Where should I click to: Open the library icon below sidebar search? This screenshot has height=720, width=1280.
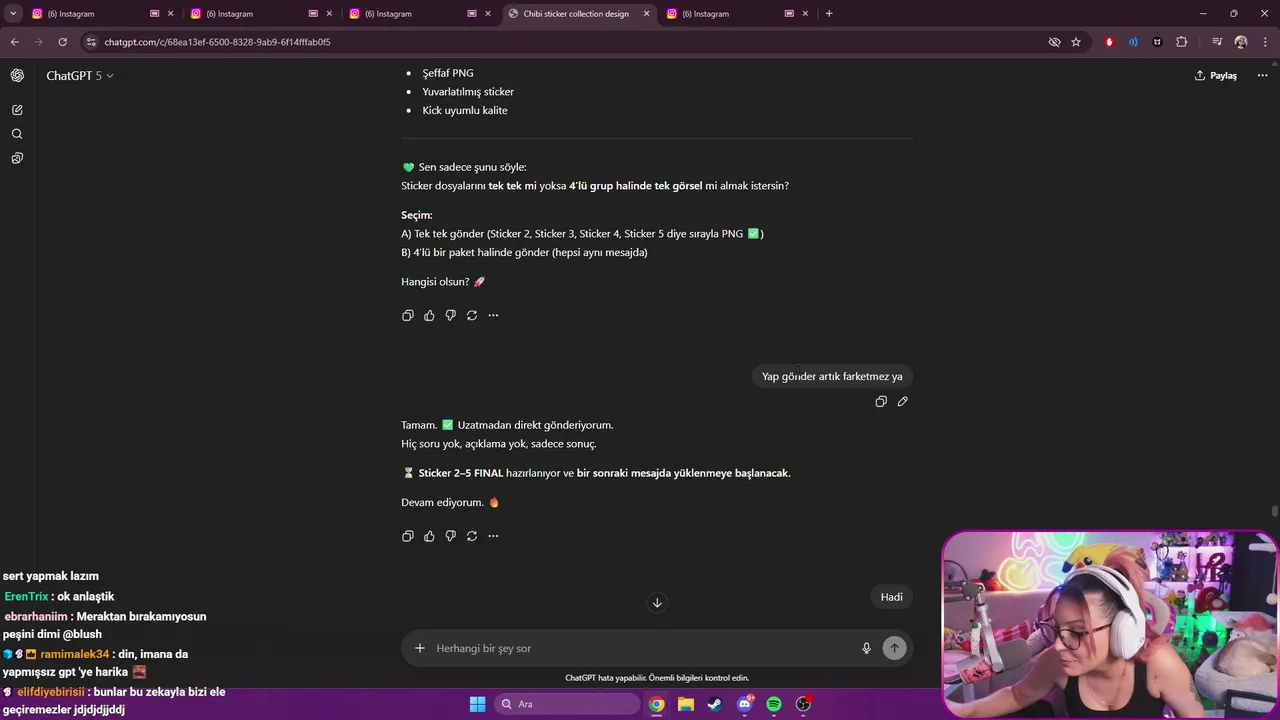tap(17, 158)
